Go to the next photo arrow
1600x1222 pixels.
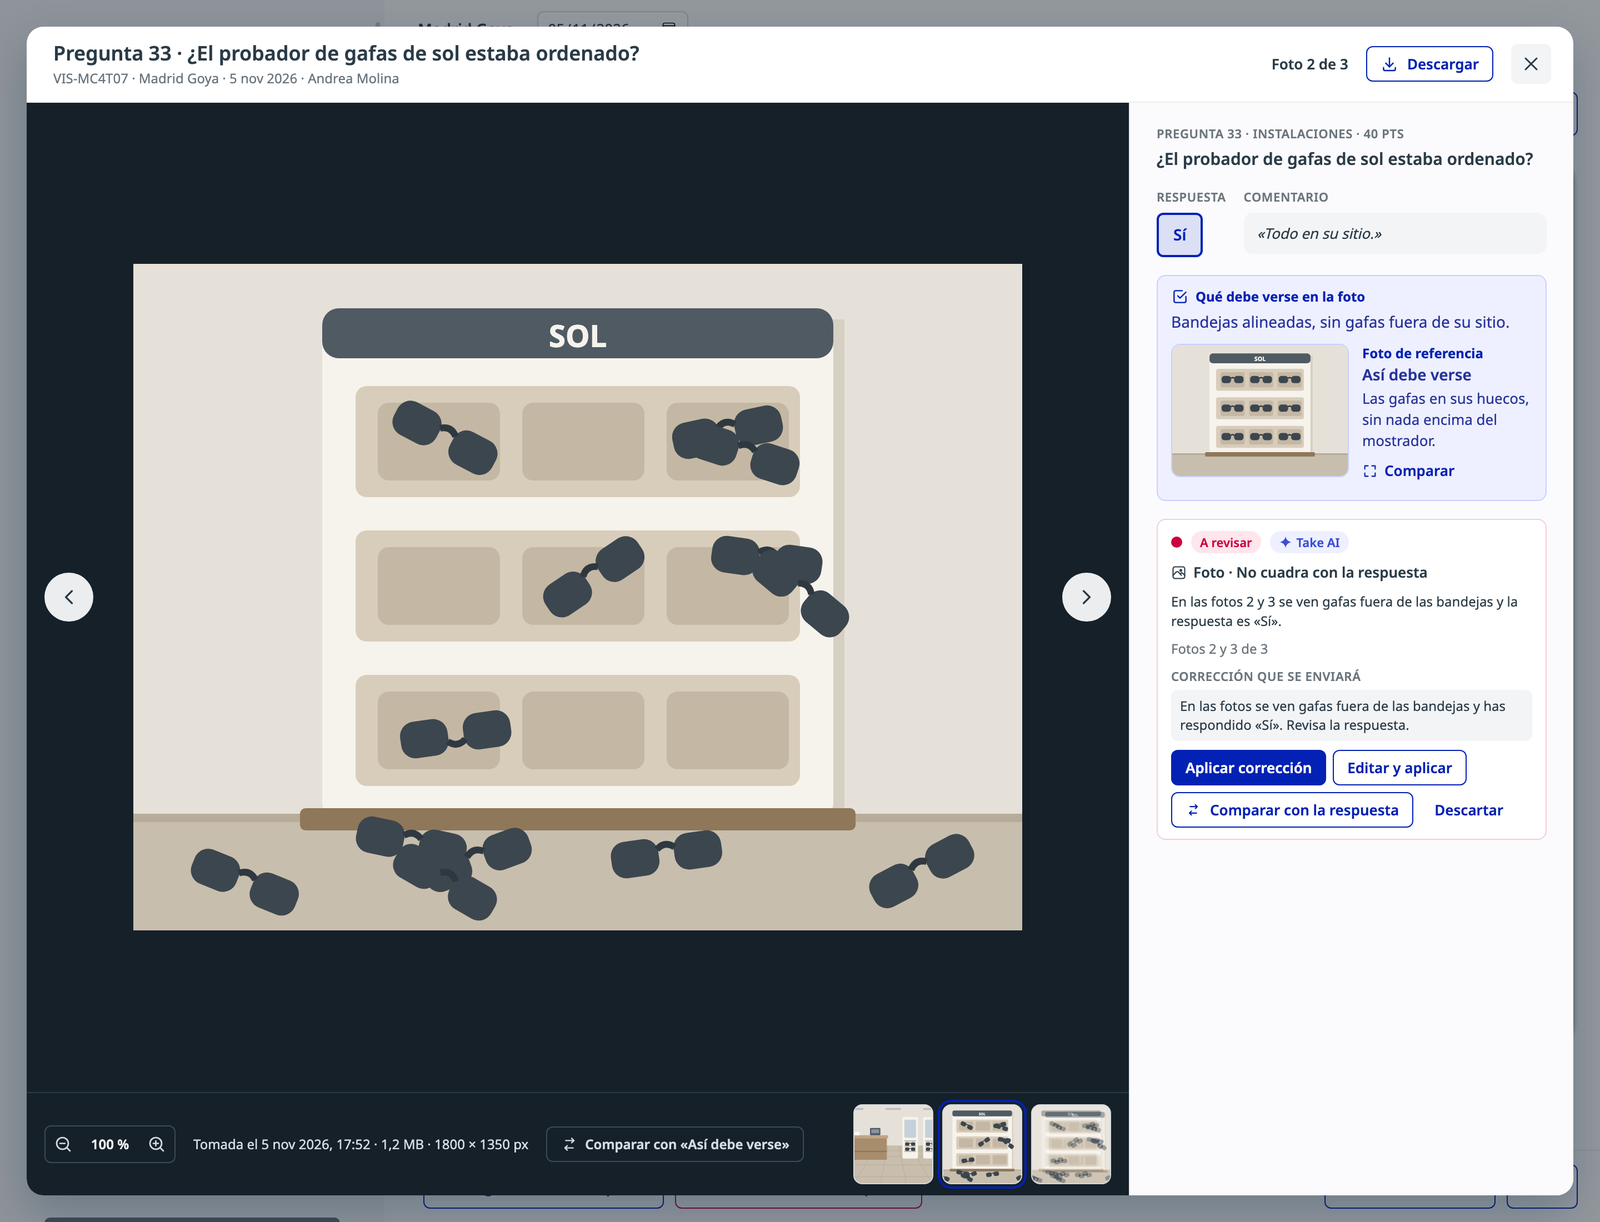(1086, 597)
